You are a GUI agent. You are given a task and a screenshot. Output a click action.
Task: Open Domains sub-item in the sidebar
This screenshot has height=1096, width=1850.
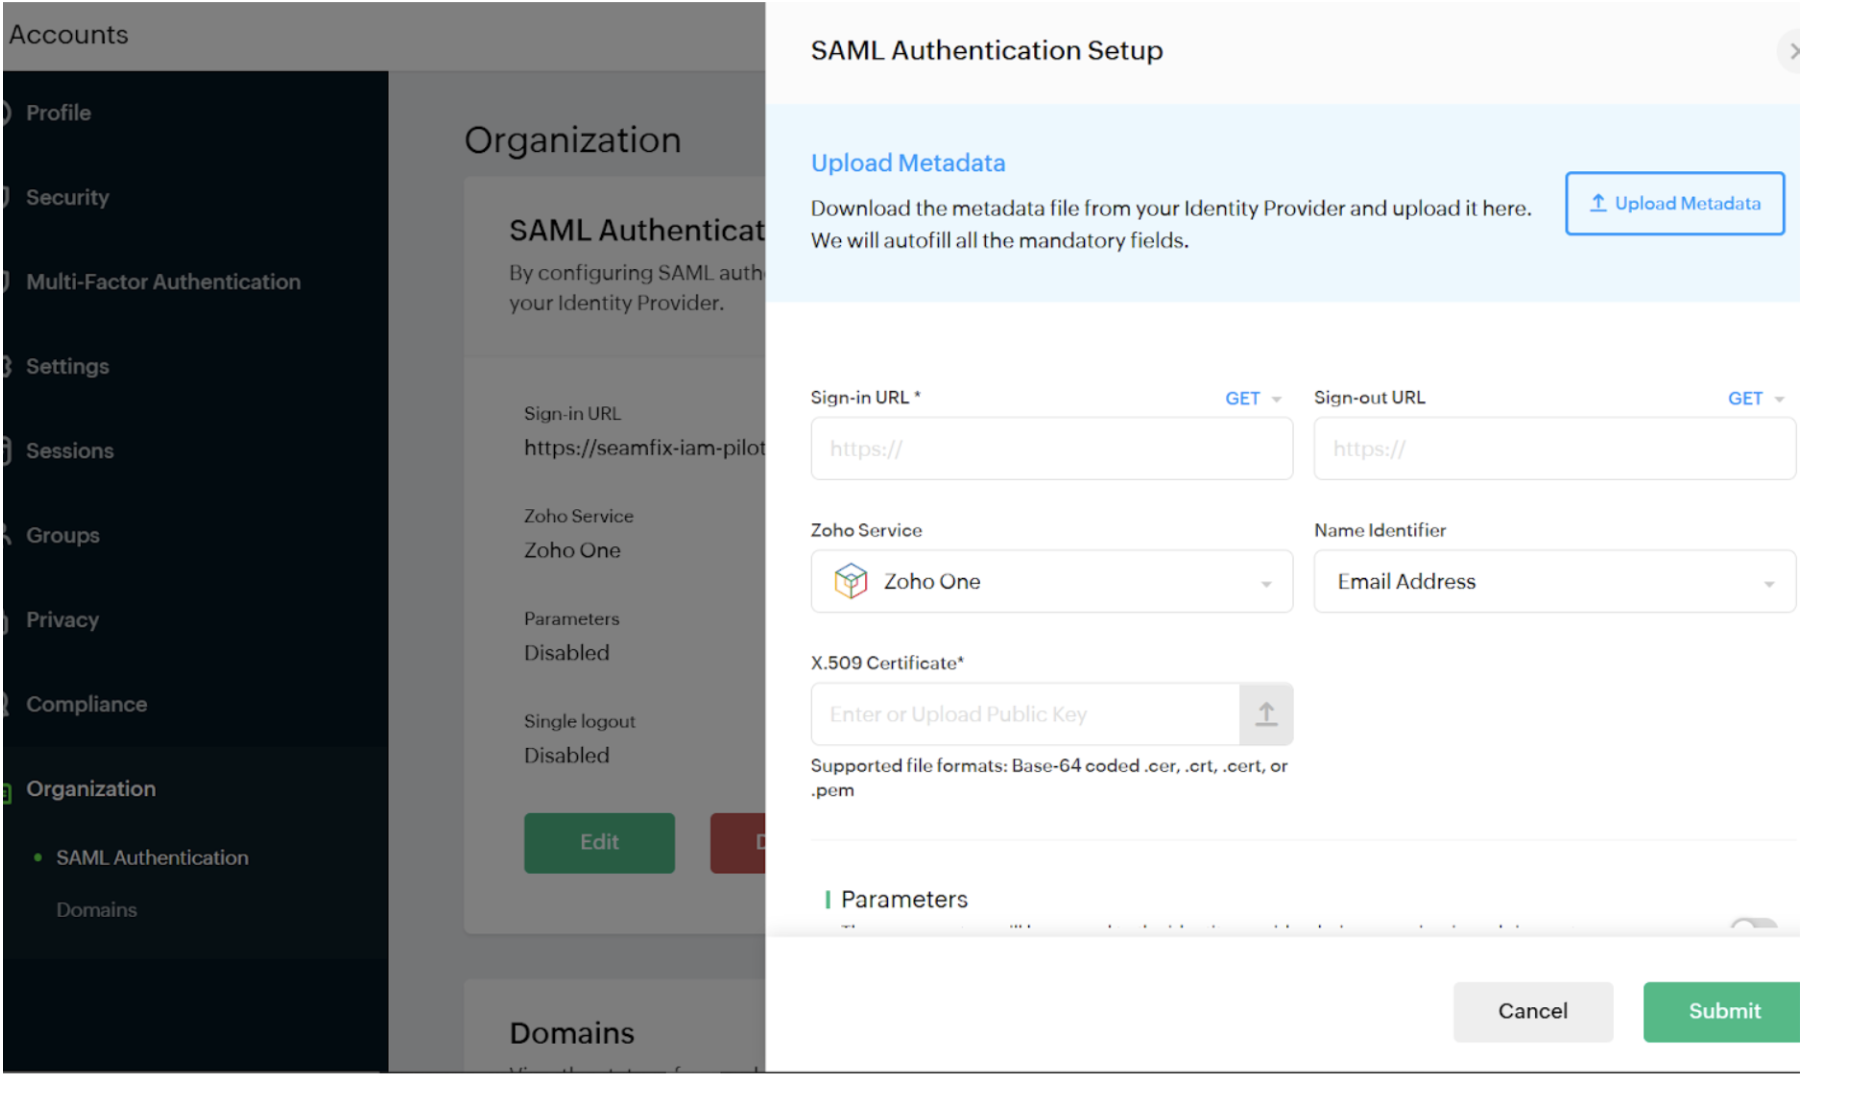[x=96, y=910]
